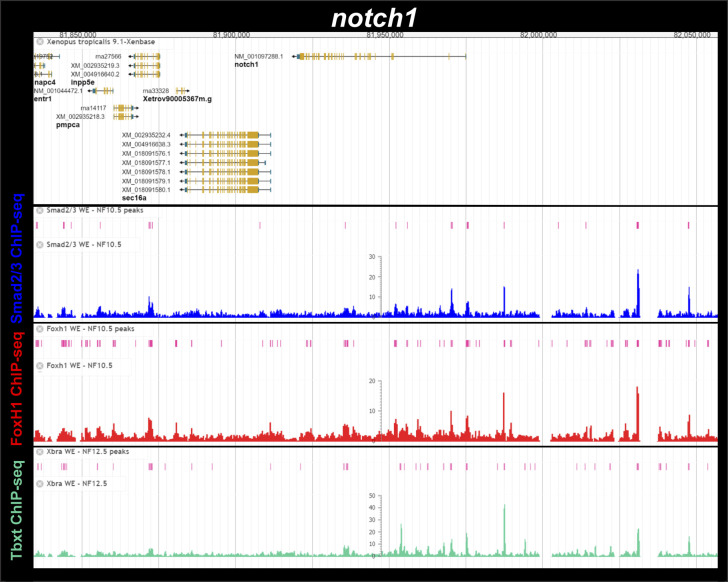The width and height of the screenshot is (728, 582).
Task: Open Xbra WE - NF12.5 coverage track label
Action: pyautogui.click(x=78, y=483)
